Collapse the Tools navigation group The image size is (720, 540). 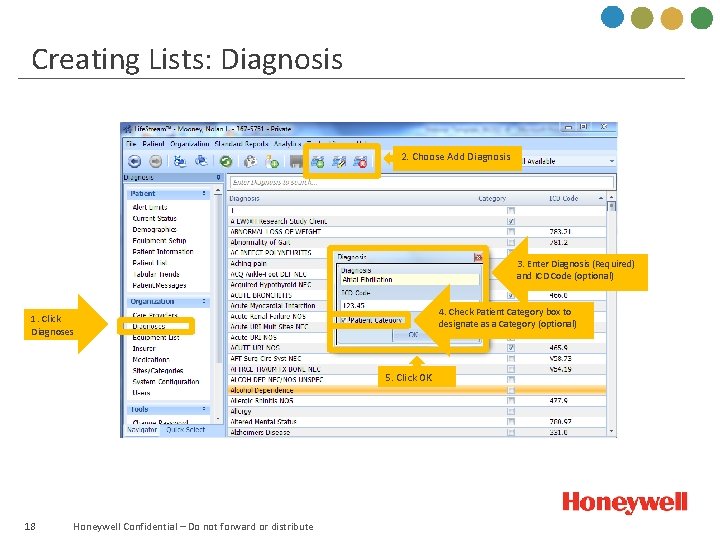[204, 409]
